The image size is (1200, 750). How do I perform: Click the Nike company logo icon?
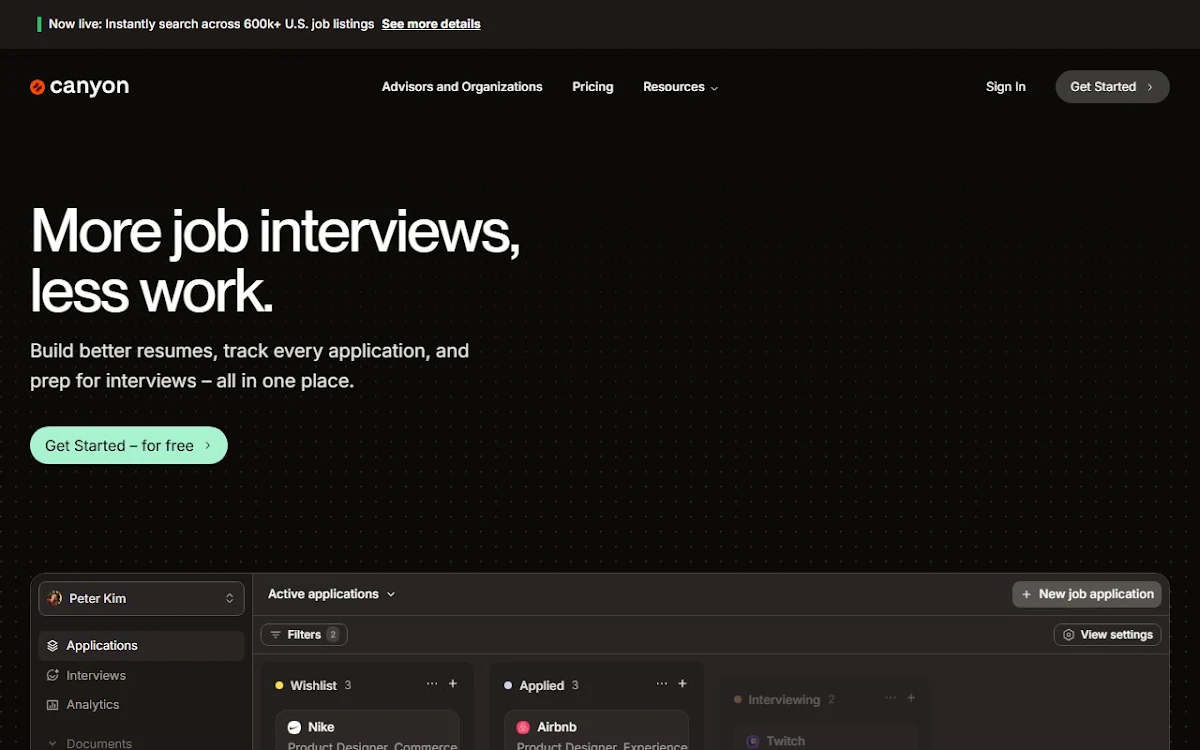(295, 727)
